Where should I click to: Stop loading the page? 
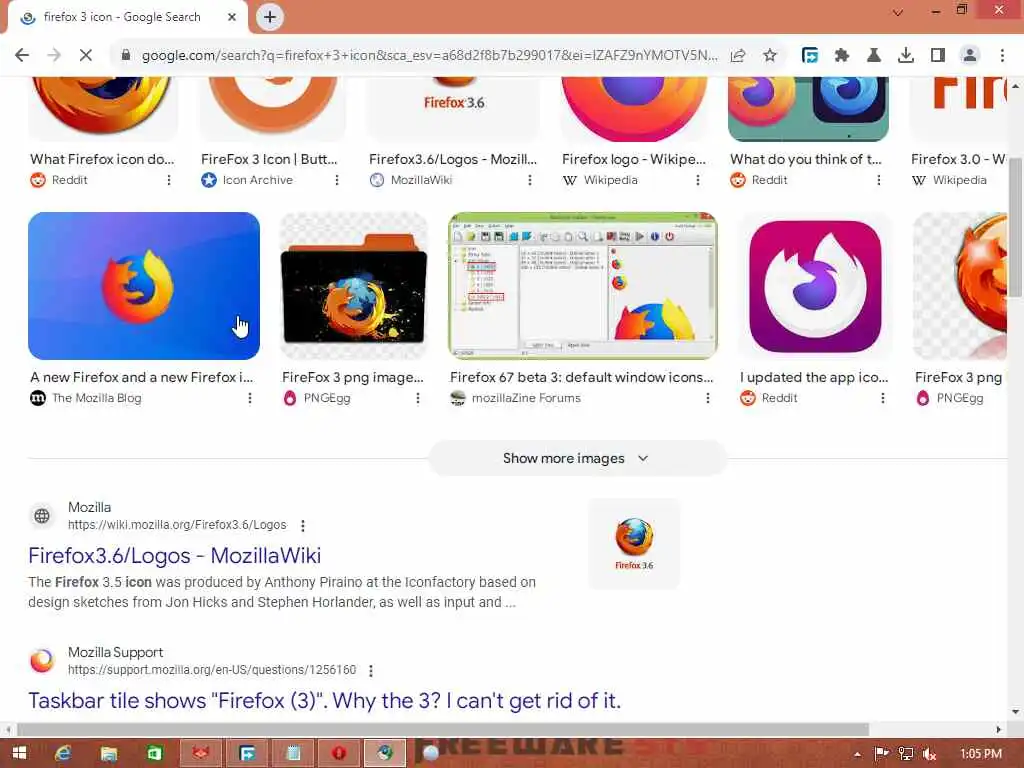pyautogui.click(x=86, y=56)
